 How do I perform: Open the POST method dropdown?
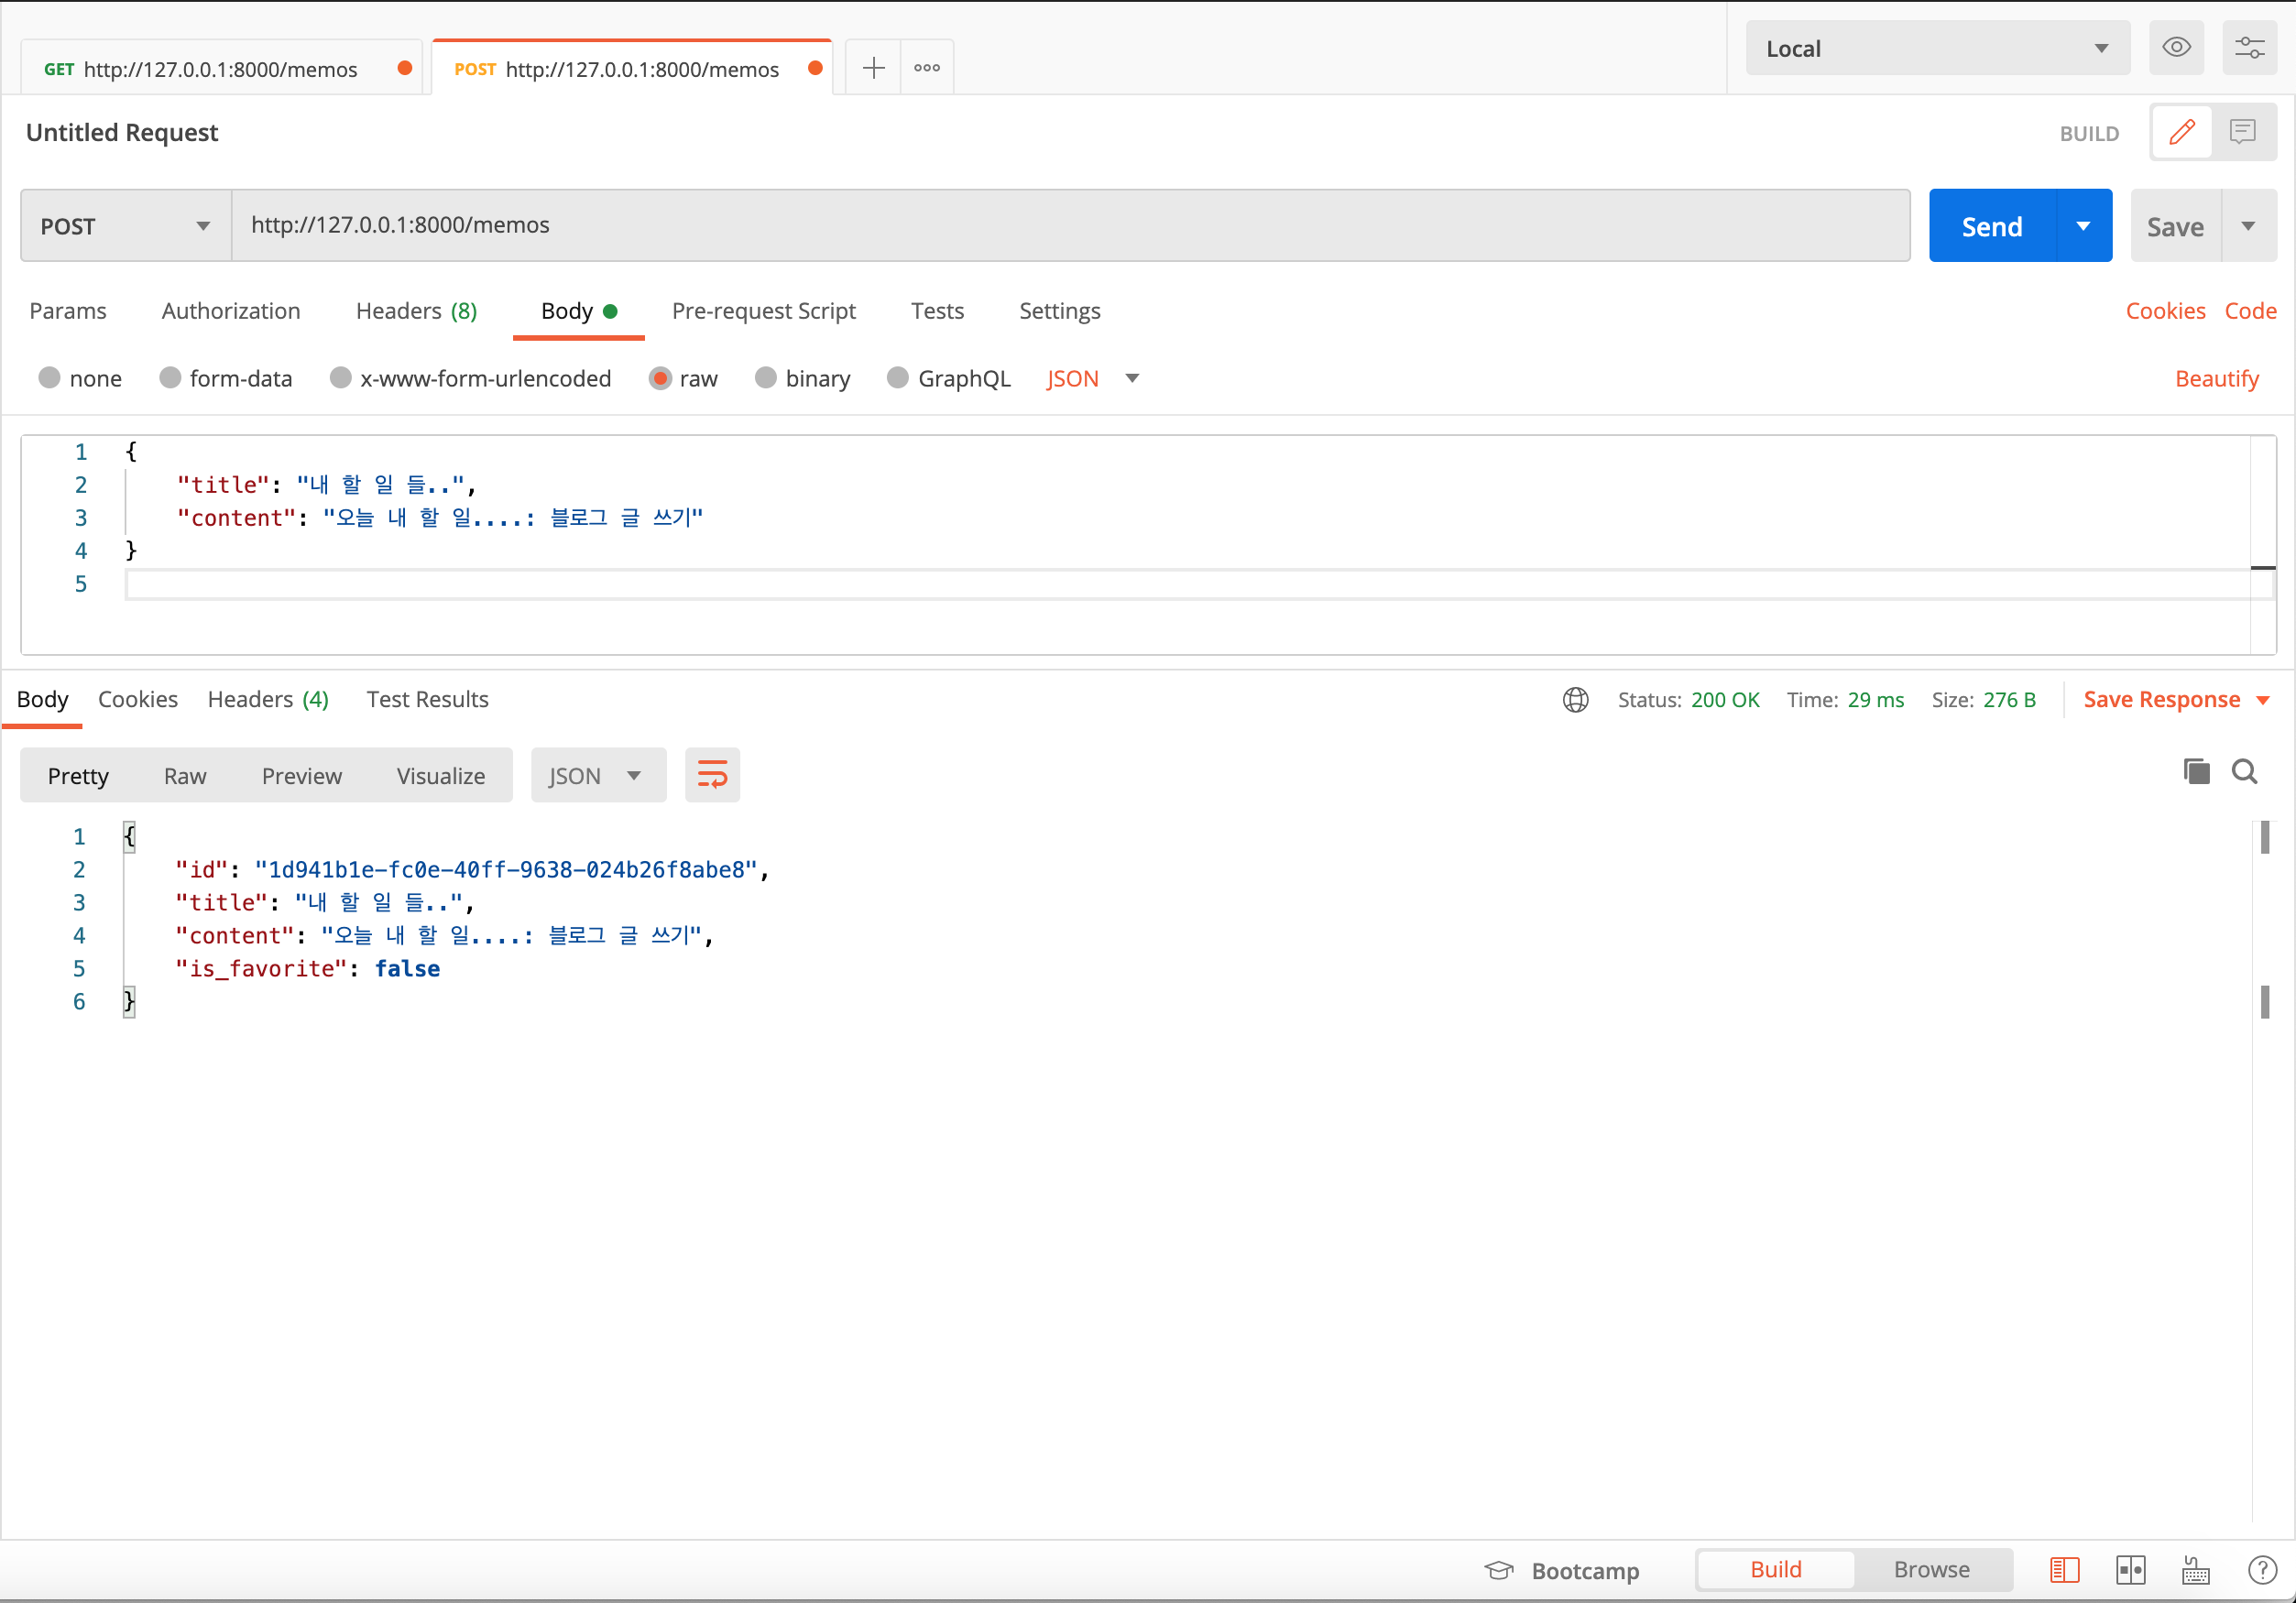click(125, 226)
